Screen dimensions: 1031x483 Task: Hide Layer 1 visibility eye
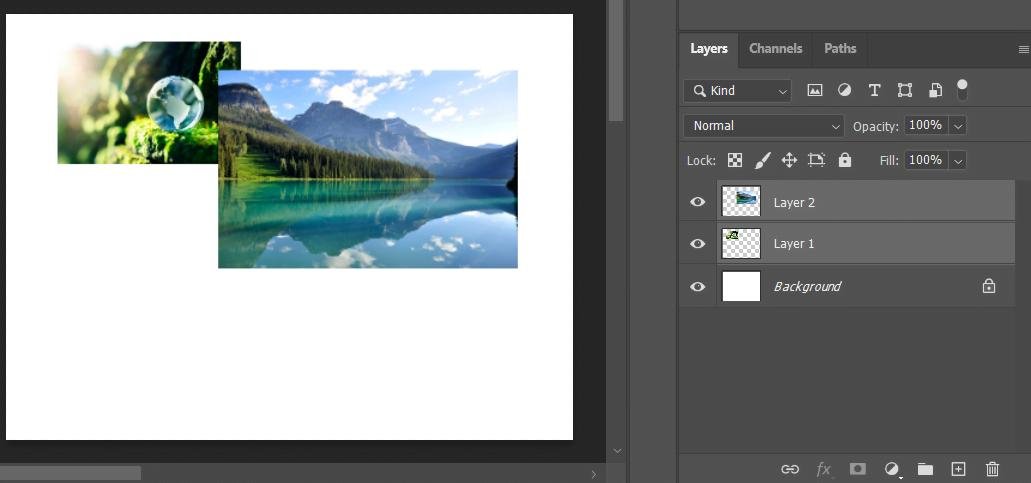pyautogui.click(x=698, y=243)
